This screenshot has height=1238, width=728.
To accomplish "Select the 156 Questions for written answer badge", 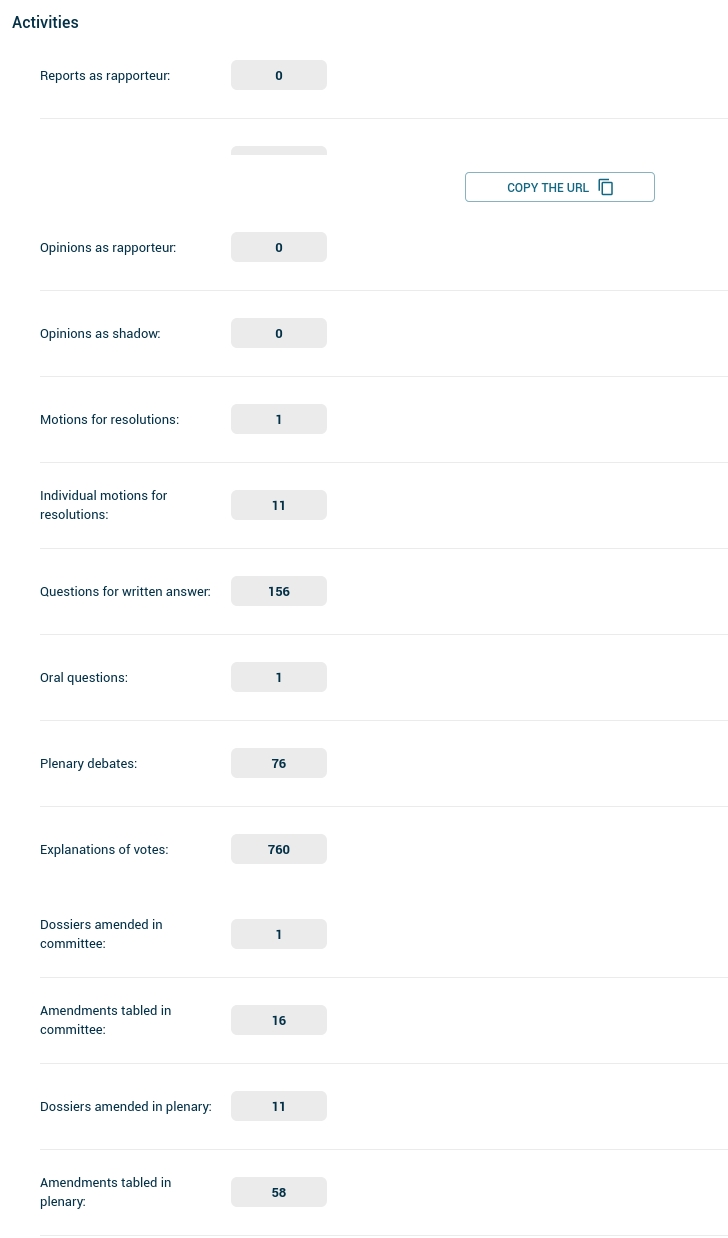I will coord(279,591).
